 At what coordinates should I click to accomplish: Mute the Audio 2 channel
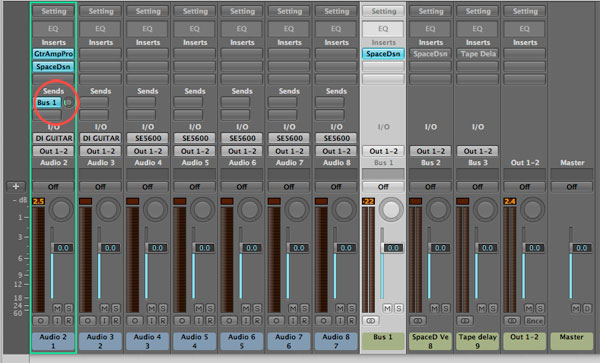[57, 308]
